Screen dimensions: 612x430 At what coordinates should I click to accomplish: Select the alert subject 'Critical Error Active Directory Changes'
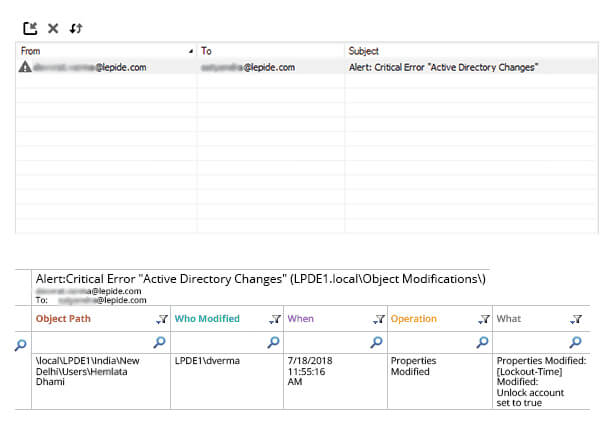click(443, 67)
